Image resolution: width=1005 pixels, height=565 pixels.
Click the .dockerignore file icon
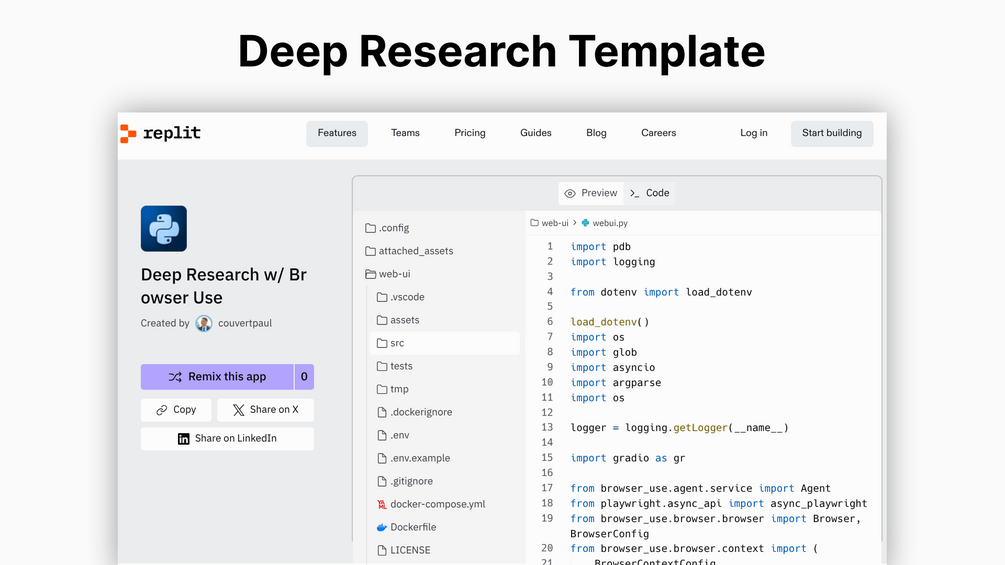click(x=382, y=413)
